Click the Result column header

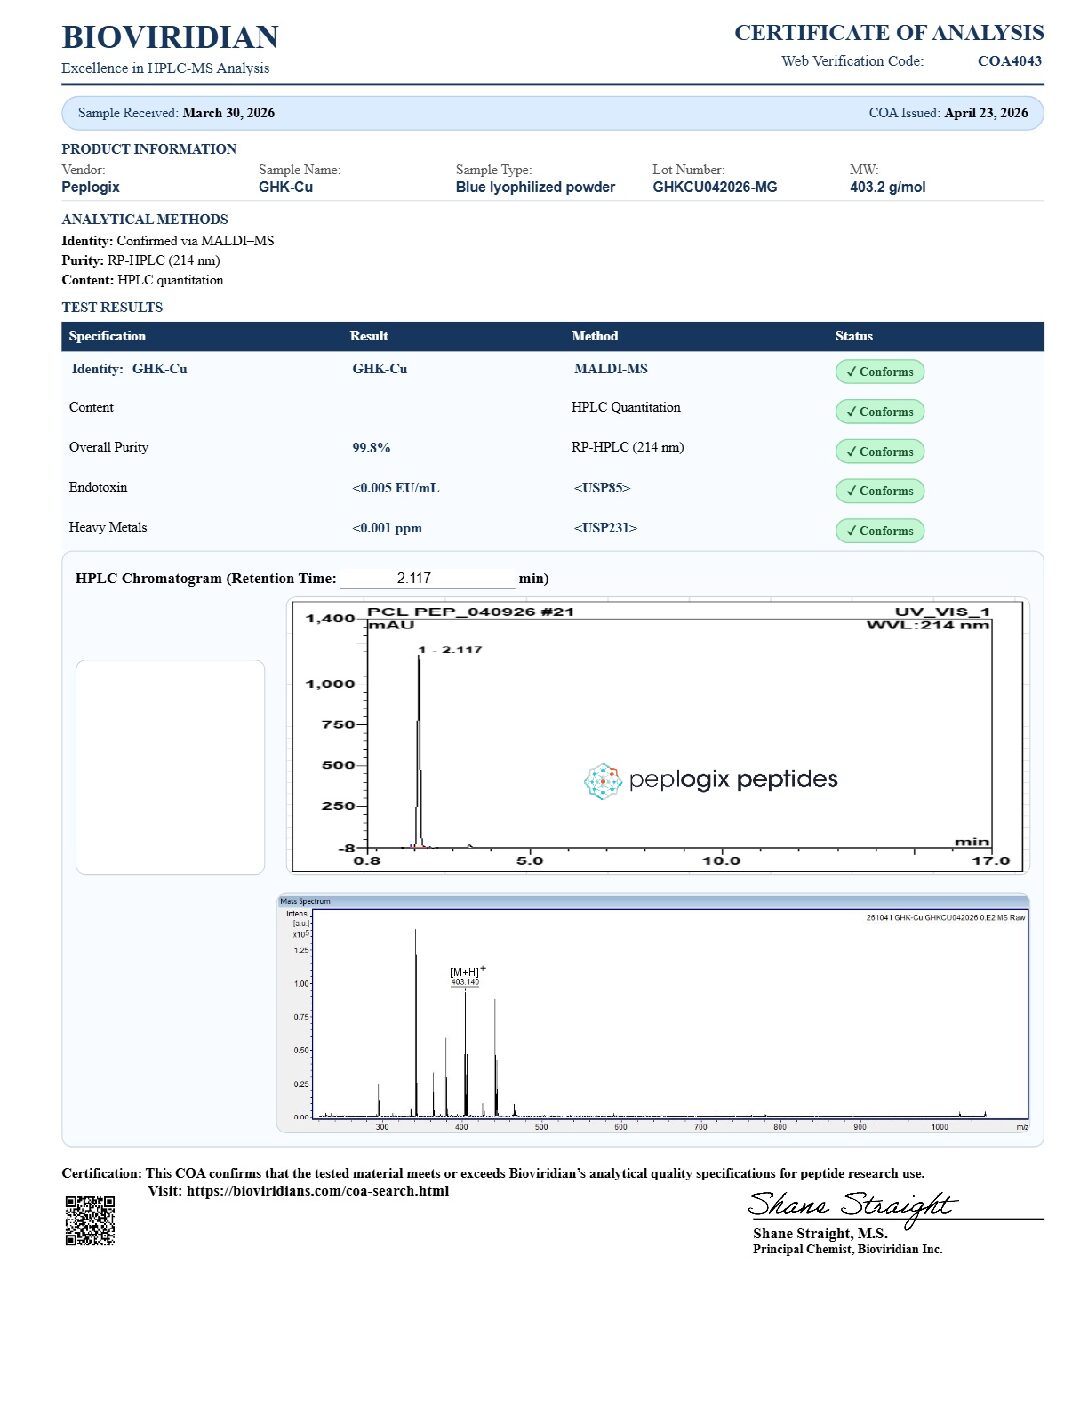[369, 336]
